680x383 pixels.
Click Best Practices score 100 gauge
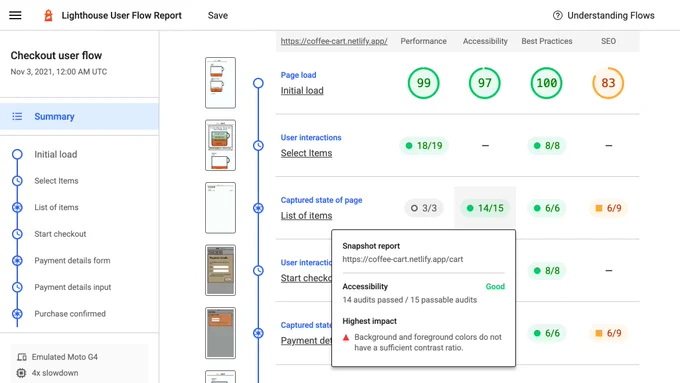click(x=546, y=83)
